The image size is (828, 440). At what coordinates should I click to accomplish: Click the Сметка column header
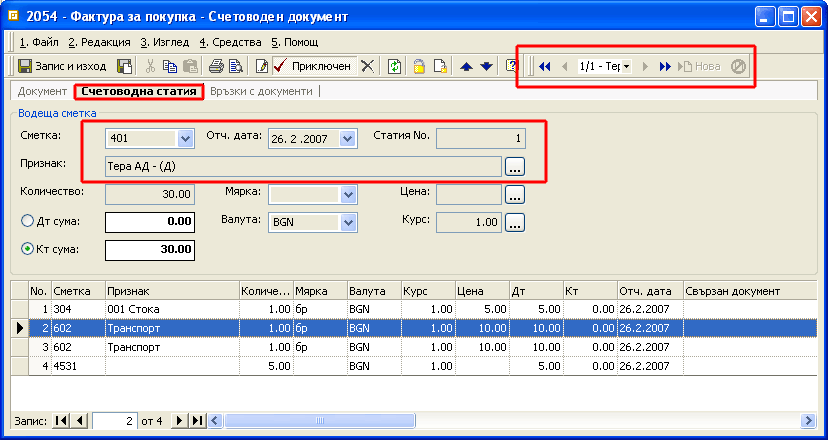point(78,291)
